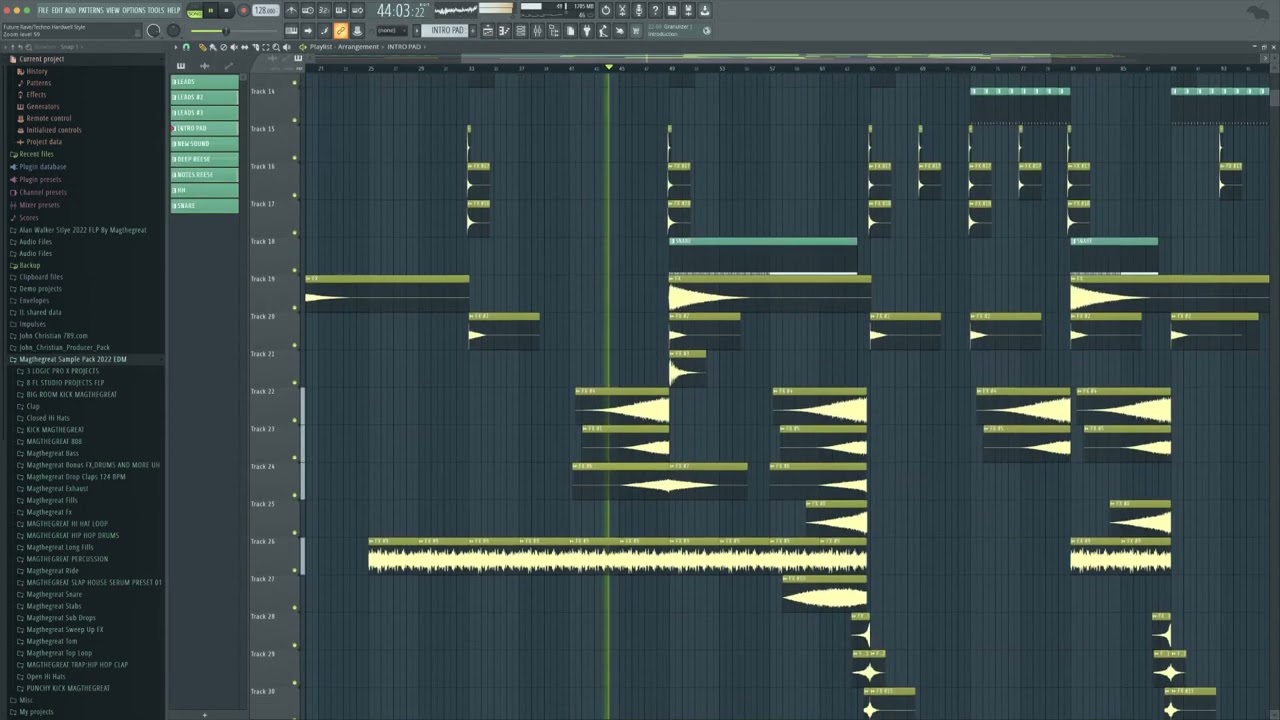This screenshot has height=720, width=1280.
Task: Open the help question mark icon
Action: [656, 10]
